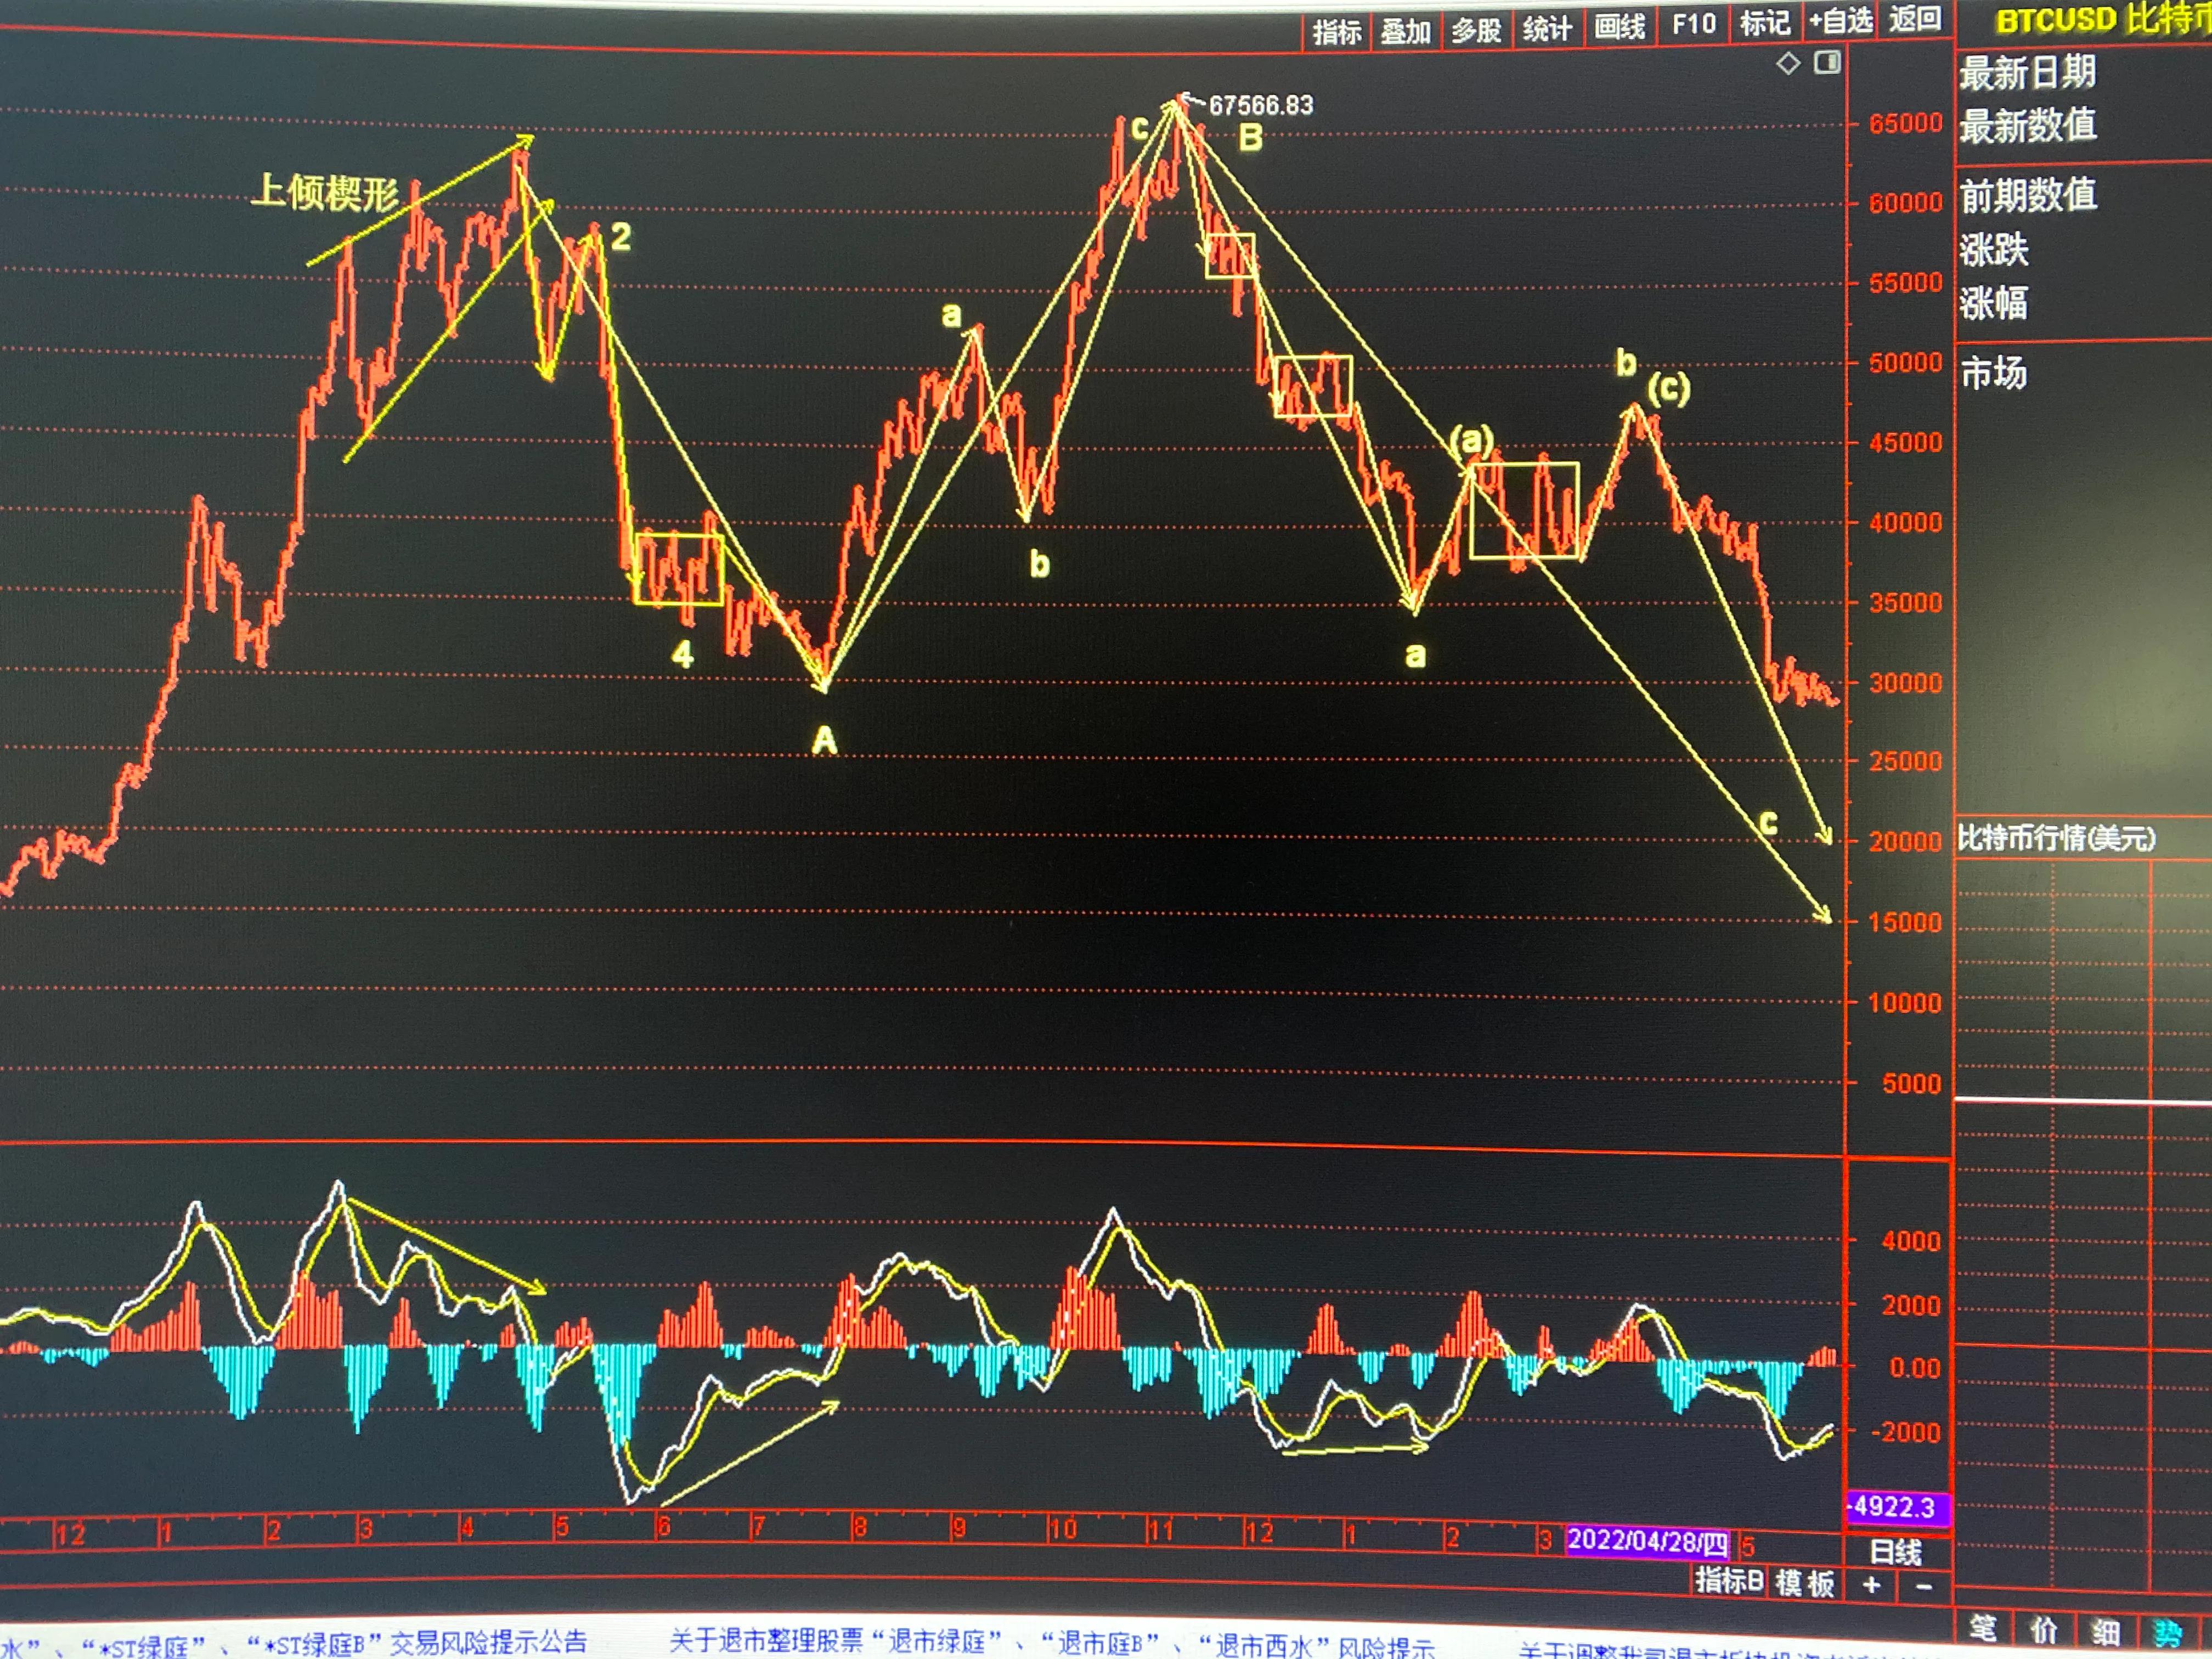Viewport: 2212px width, 1659px height.
Task: Click the BTCUSD 比特币 title
Action: coord(2104,19)
